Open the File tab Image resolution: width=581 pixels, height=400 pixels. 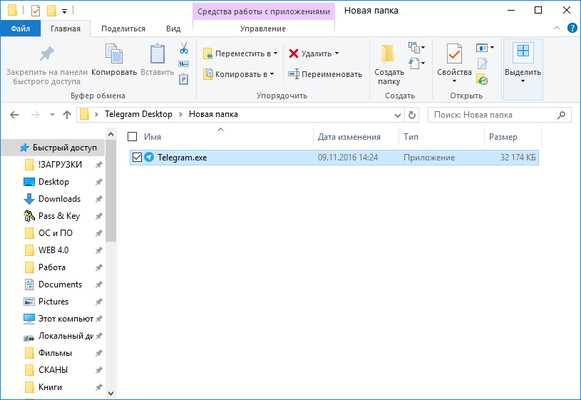click(20, 29)
